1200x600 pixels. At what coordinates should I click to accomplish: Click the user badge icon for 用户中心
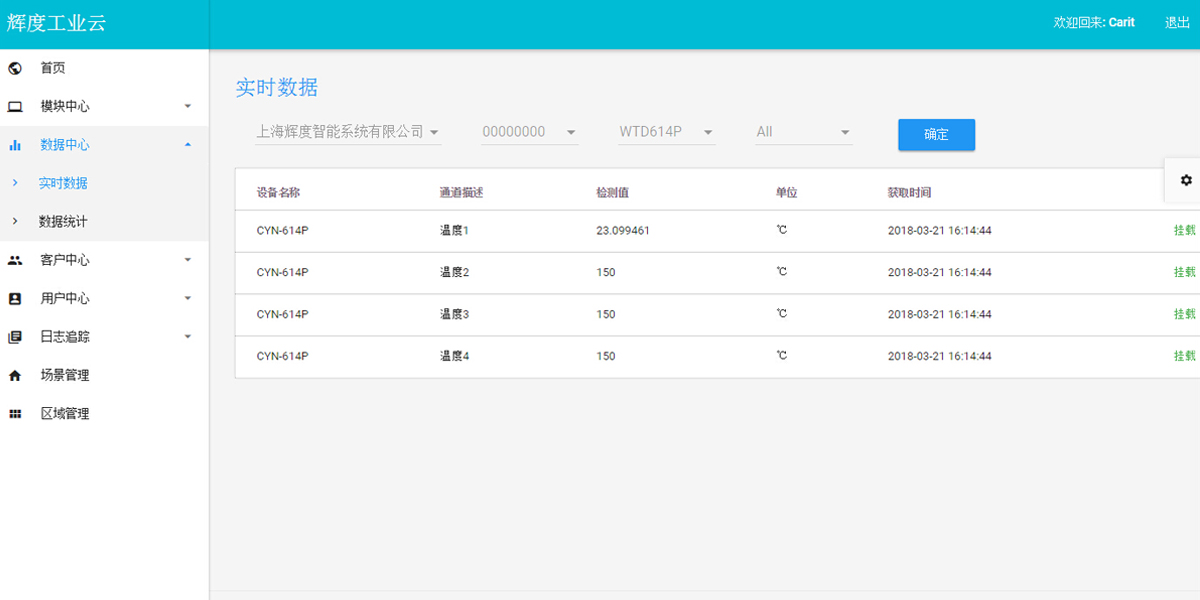[x=15, y=299]
